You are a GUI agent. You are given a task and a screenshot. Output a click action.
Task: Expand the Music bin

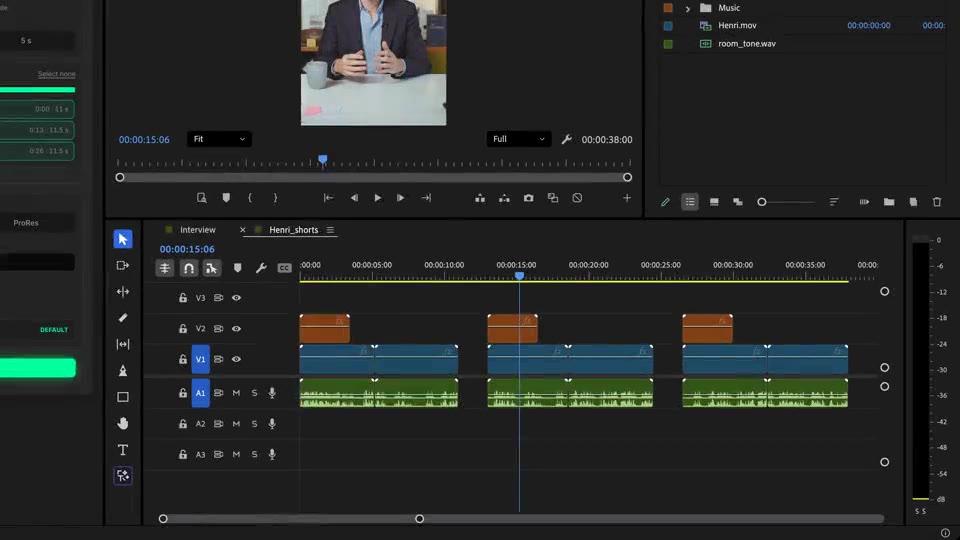(x=688, y=8)
